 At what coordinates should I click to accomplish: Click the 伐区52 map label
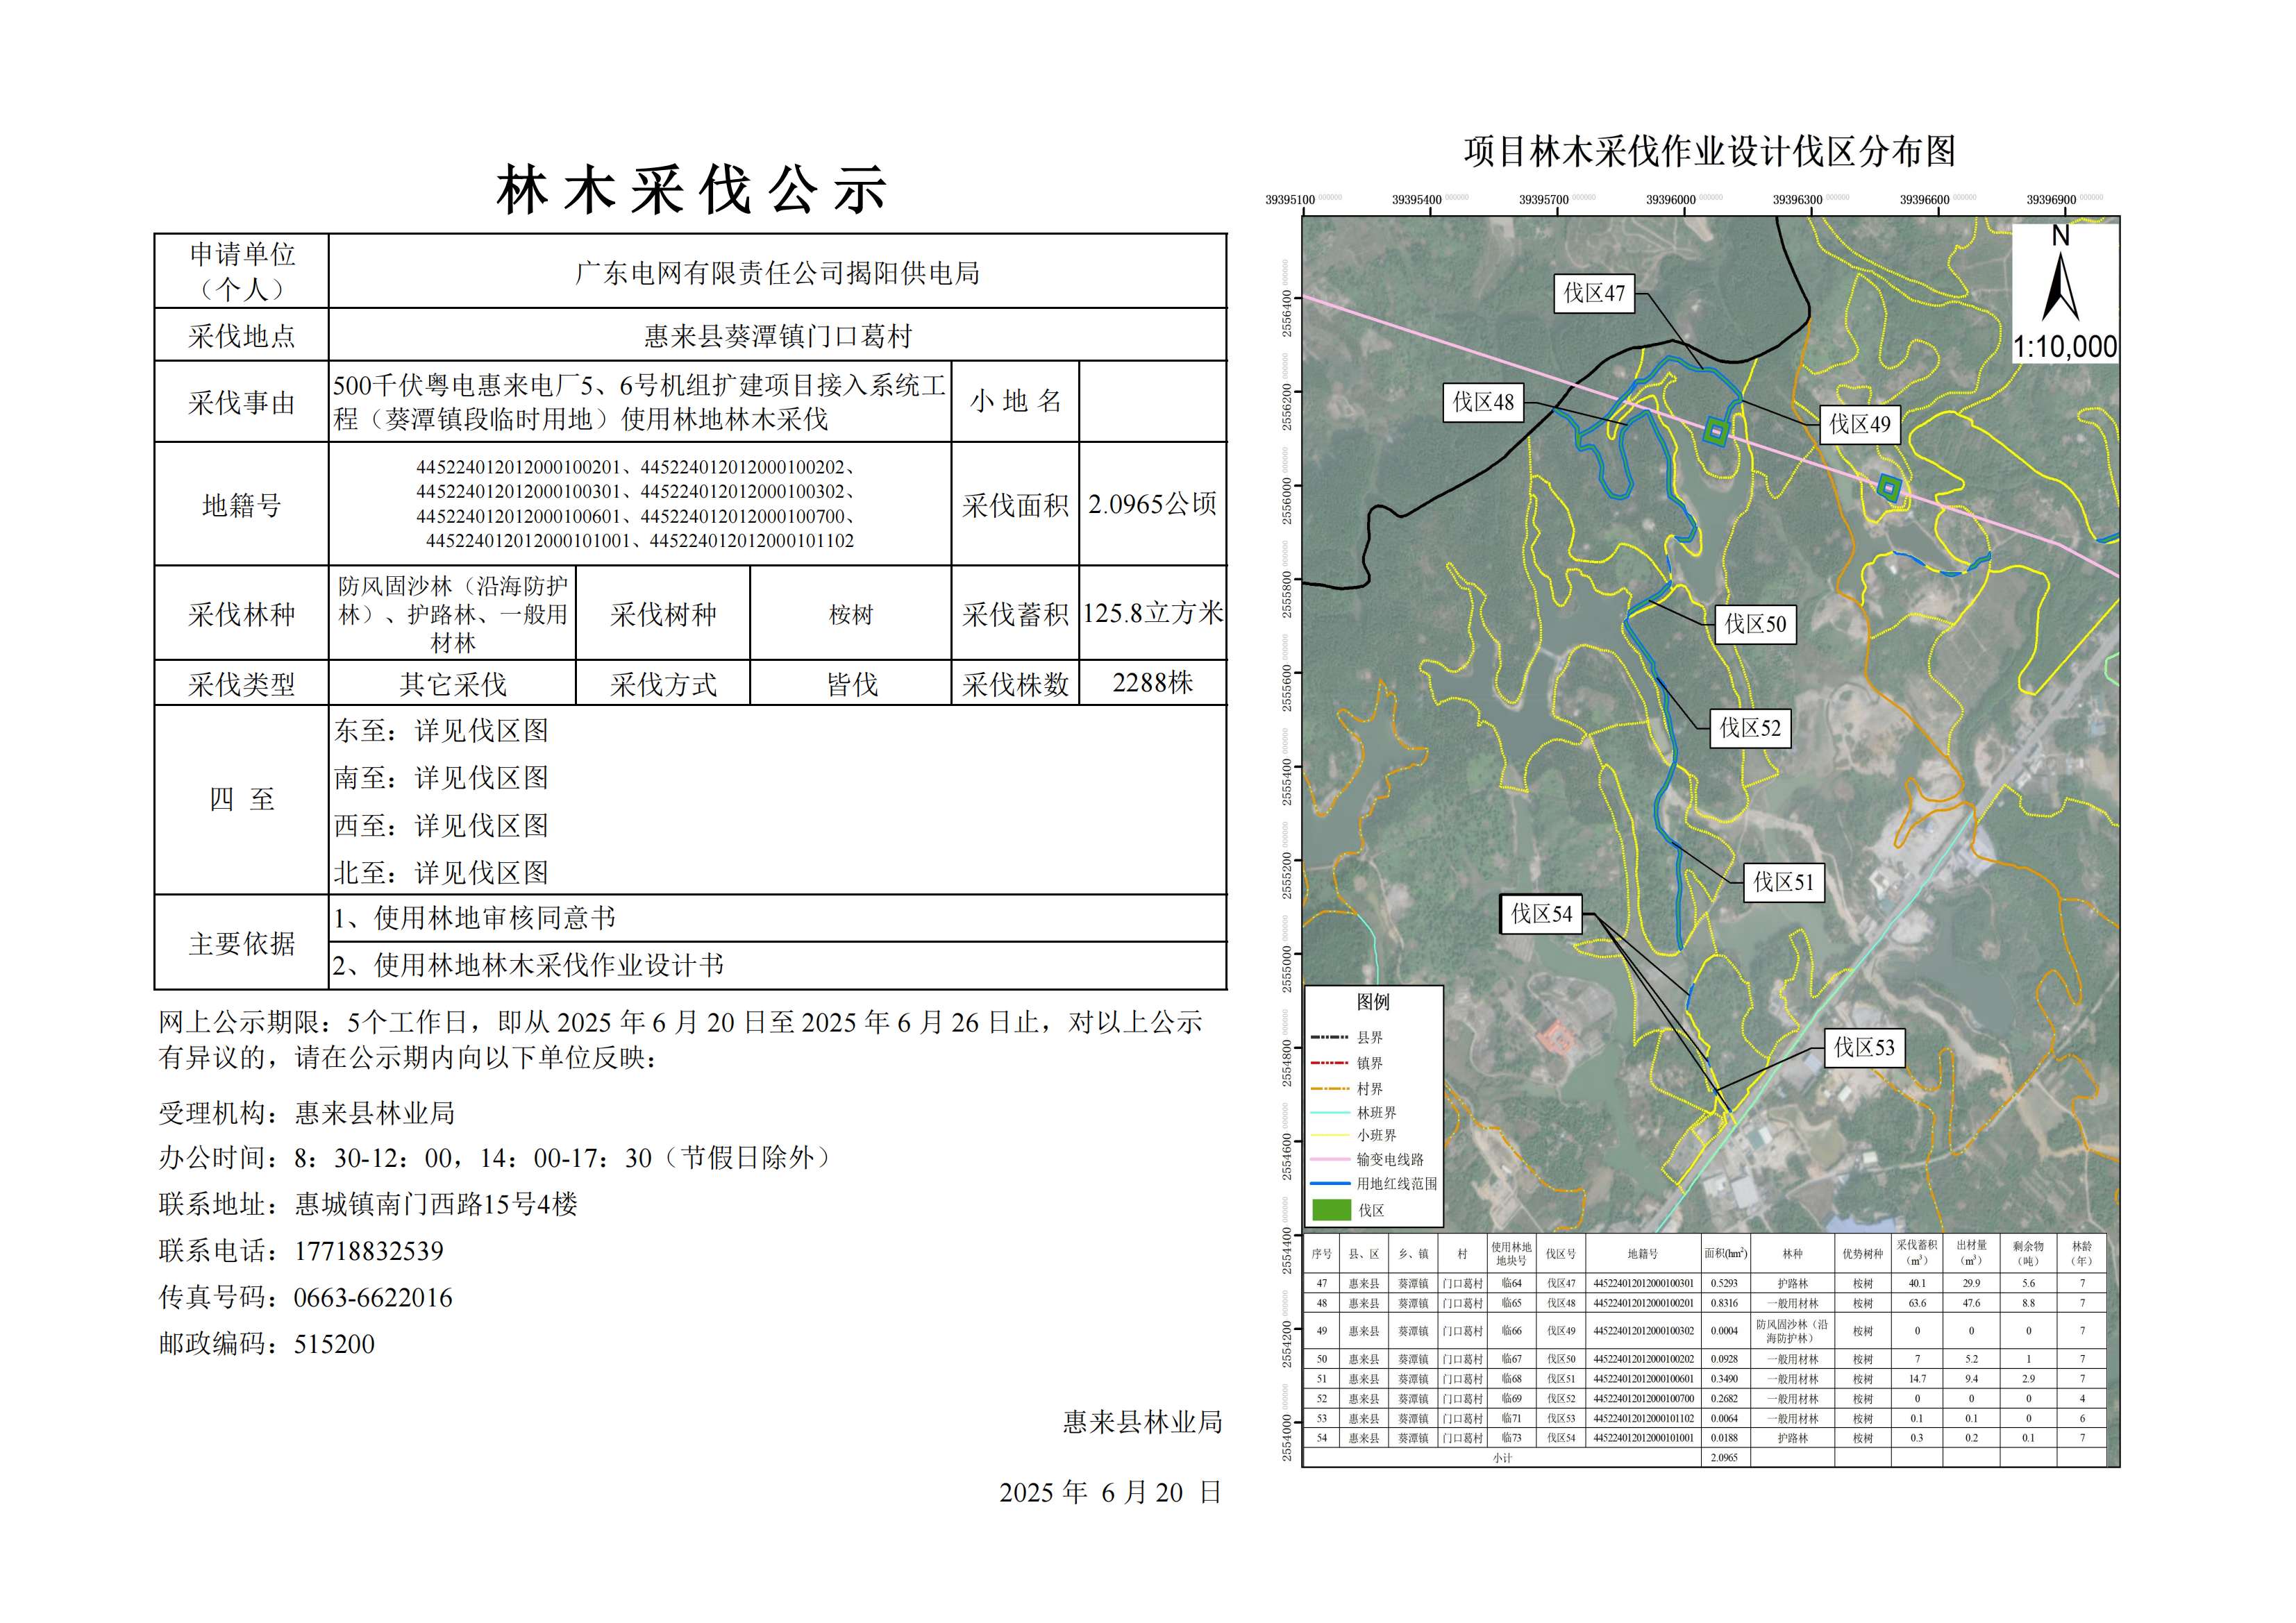click(1750, 728)
